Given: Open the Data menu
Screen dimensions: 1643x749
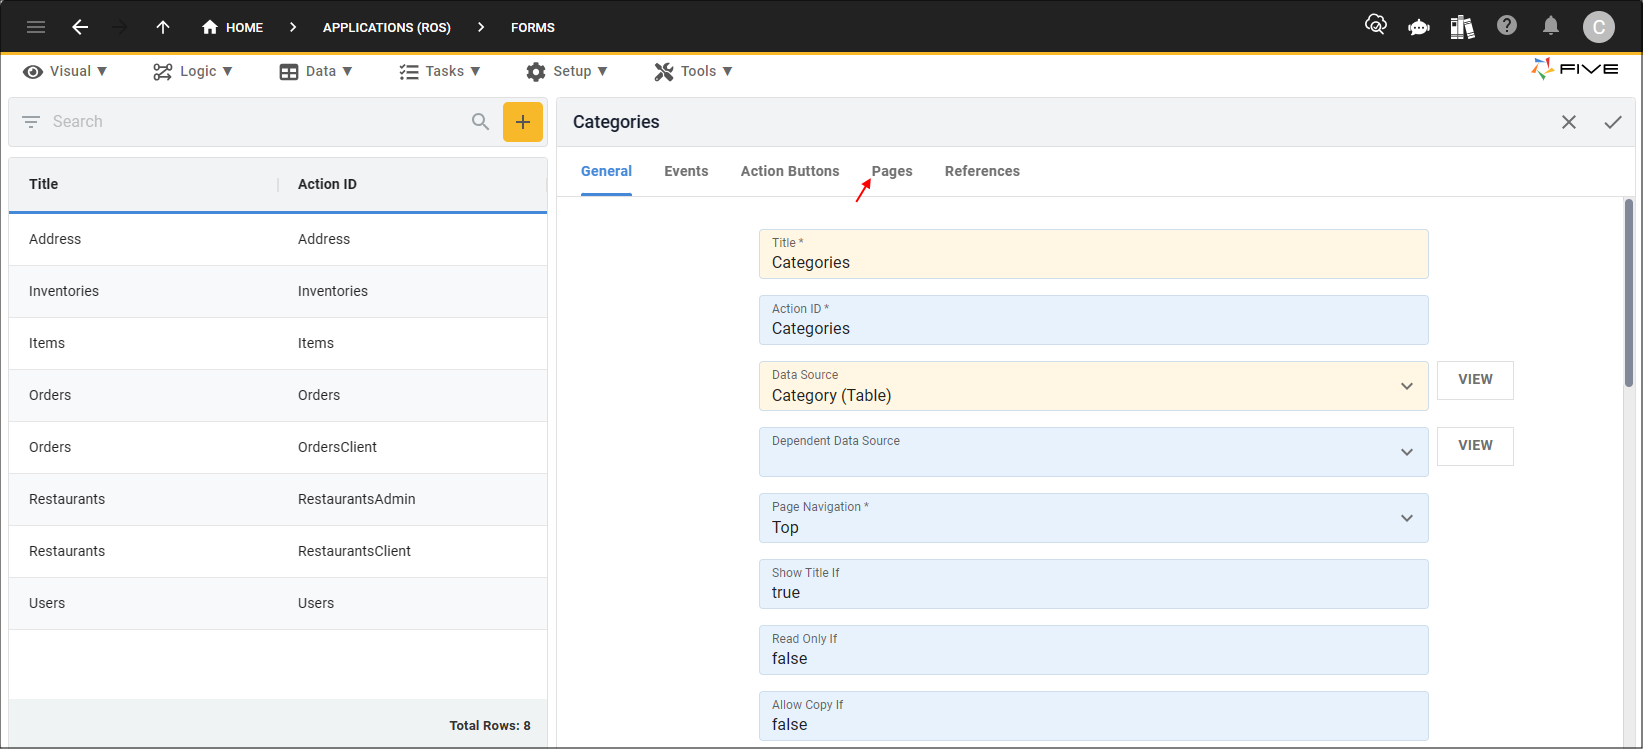Looking at the screenshot, I should [x=316, y=71].
